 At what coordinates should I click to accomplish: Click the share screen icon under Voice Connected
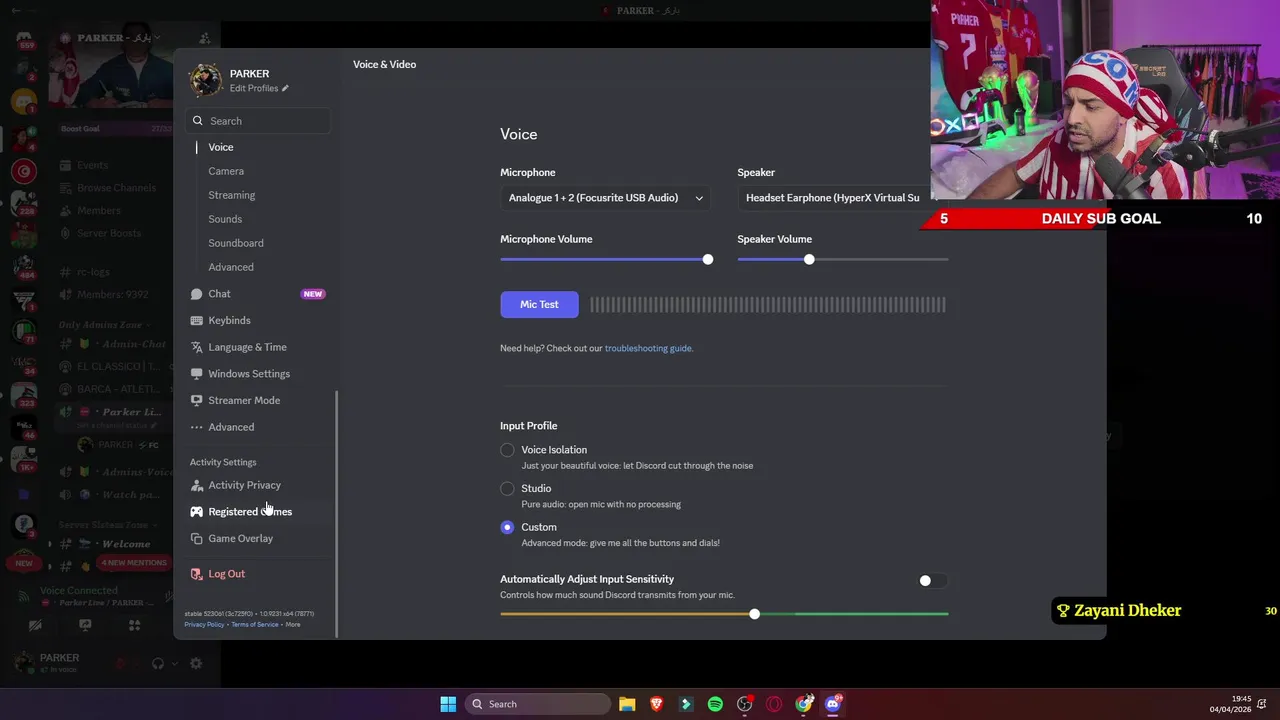pyautogui.click(x=85, y=625)
